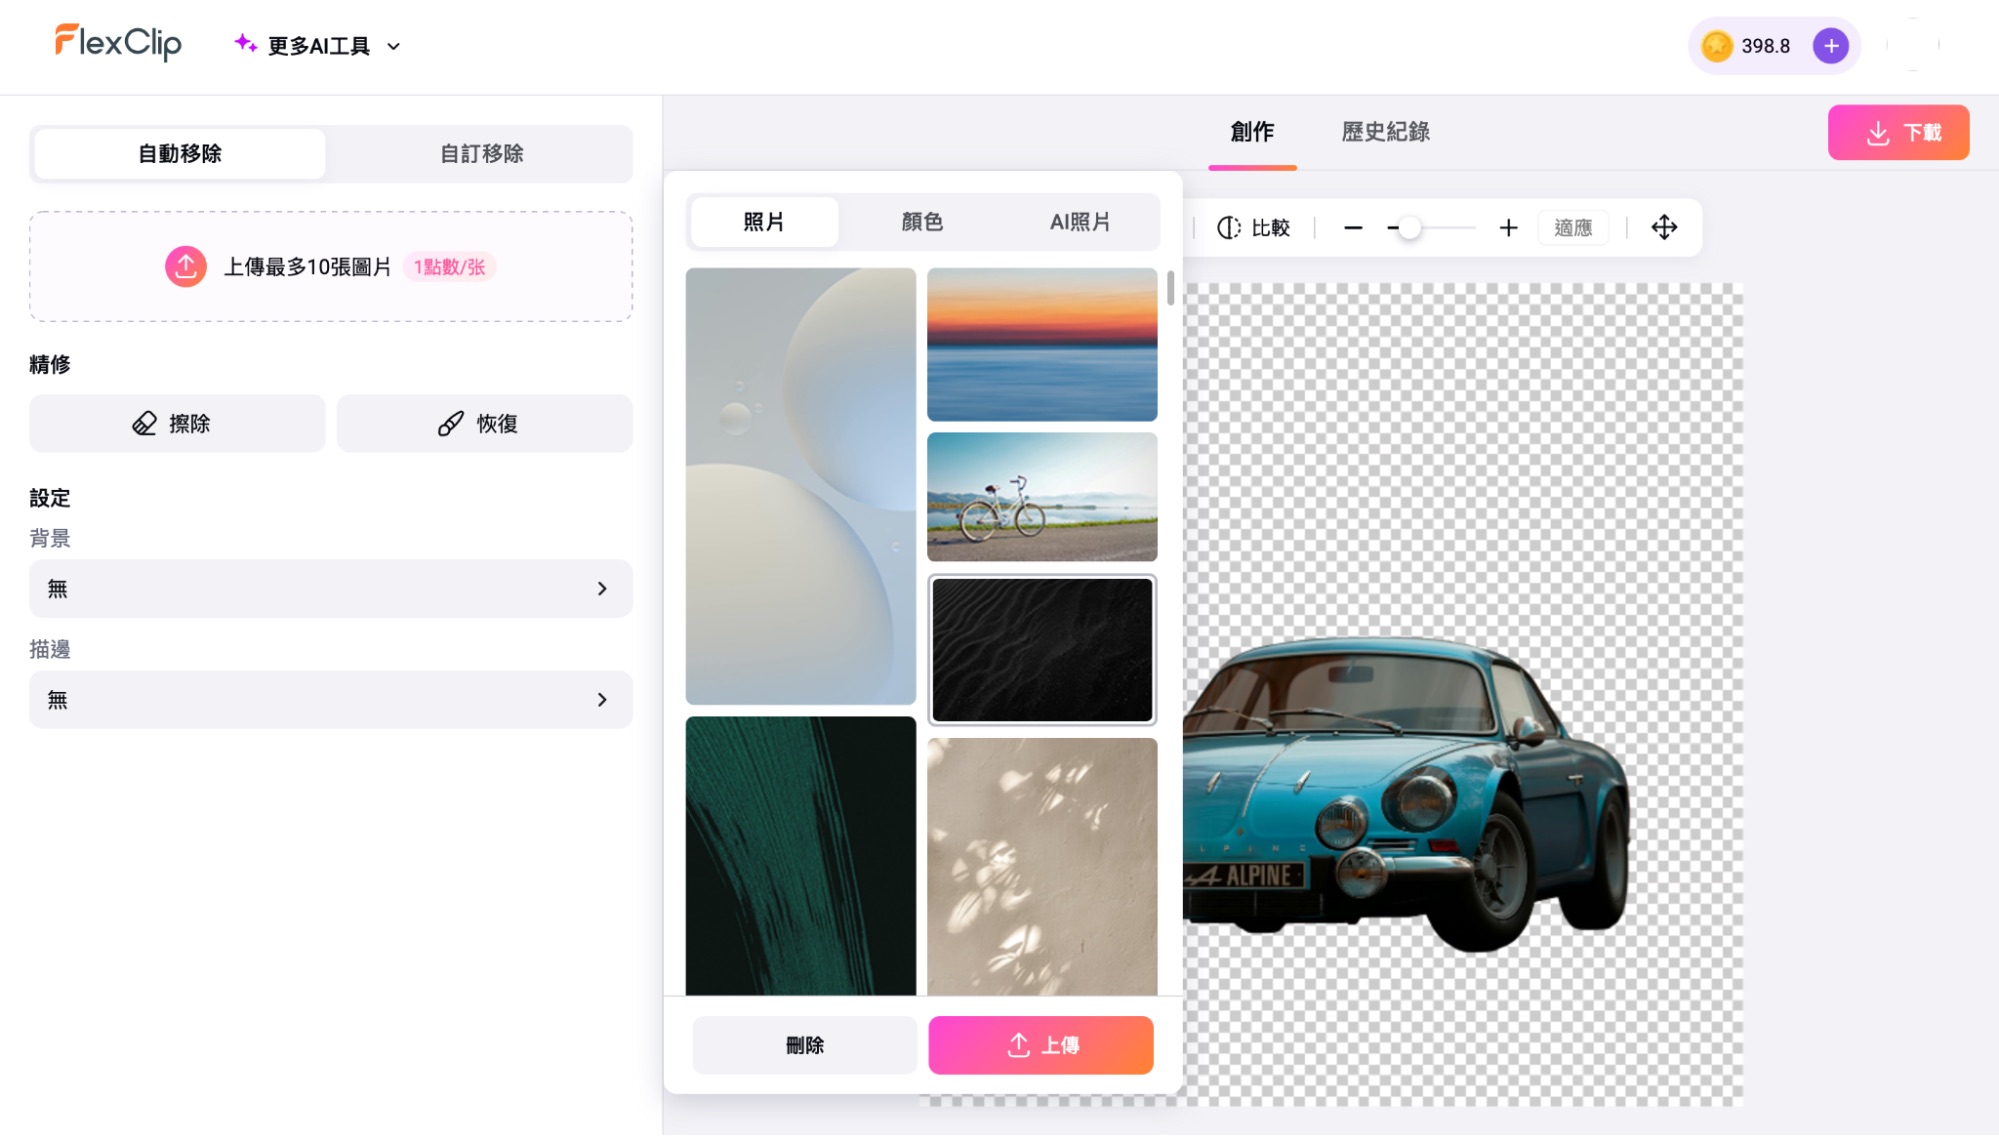Click the 上傳 upload background button
Image resolution: width=1999 pixels, height=1136 pixels.
click(1041, 1046)
